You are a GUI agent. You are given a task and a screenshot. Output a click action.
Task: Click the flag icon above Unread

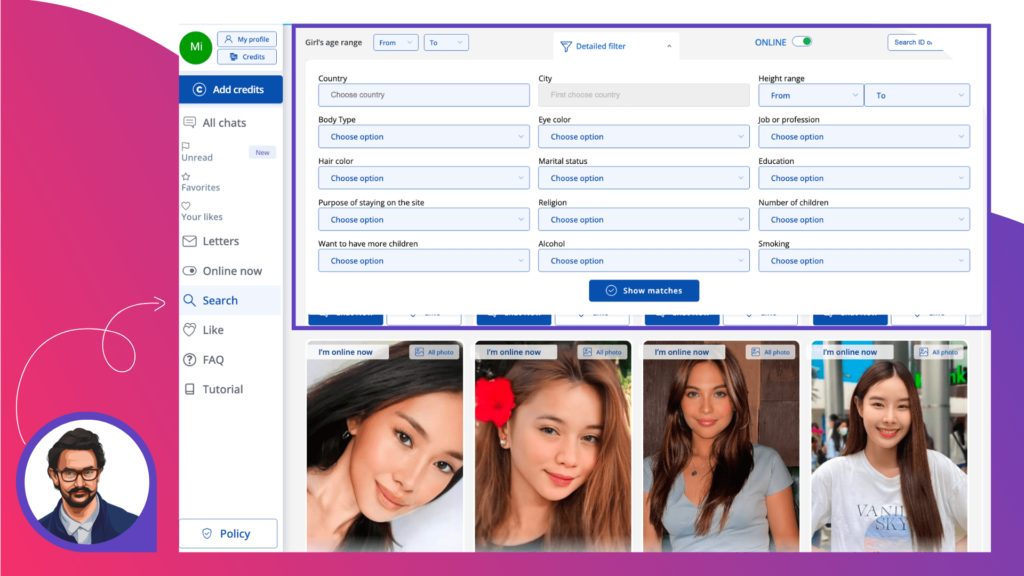coord(186,146)
